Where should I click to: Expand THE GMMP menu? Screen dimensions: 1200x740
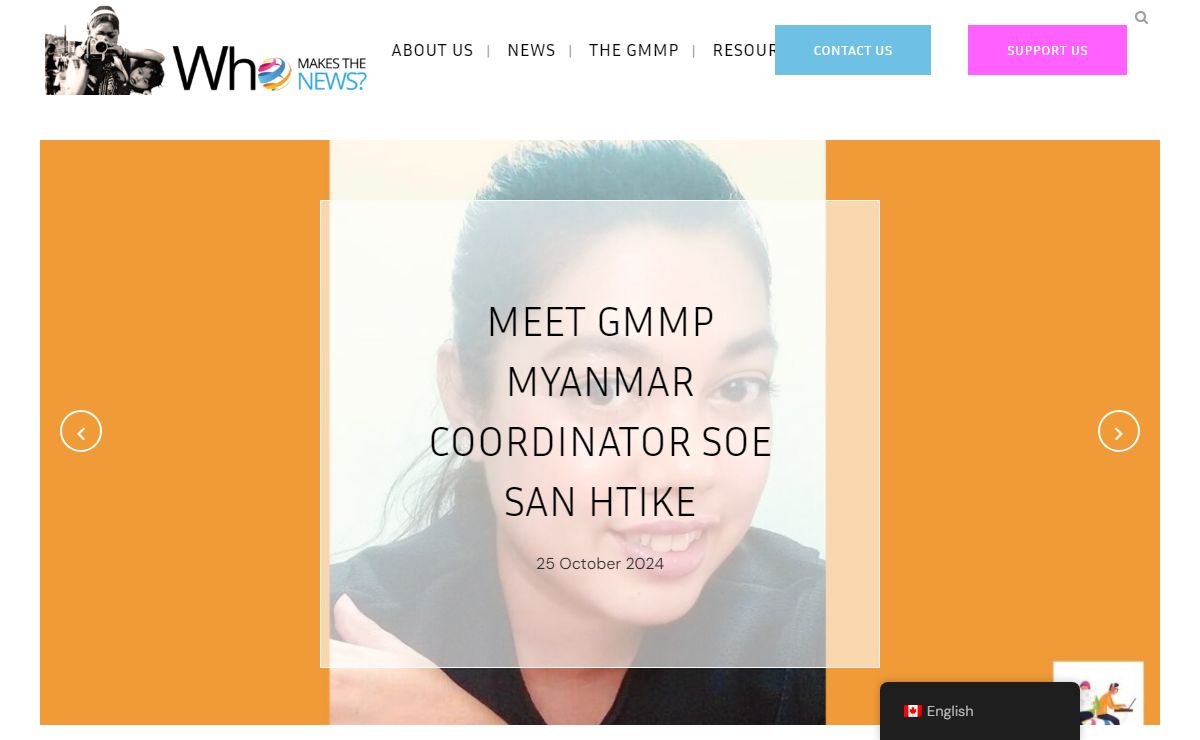point(634,50)
